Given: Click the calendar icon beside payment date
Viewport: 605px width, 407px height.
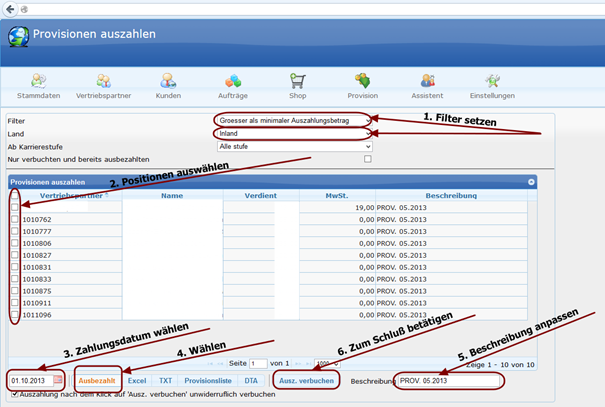Looking at the screenshot, I should (x=59, y=380).
